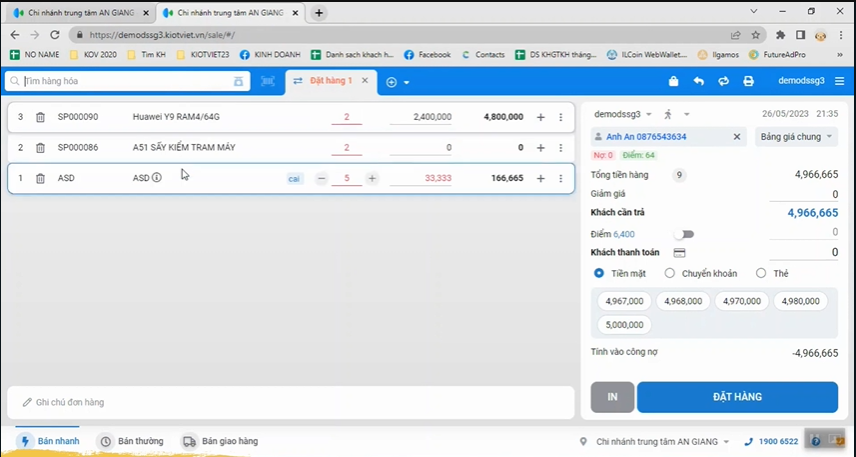Click the return order arrow icon
The width and height of the screenshot is (856, 457).
point(699,81)
